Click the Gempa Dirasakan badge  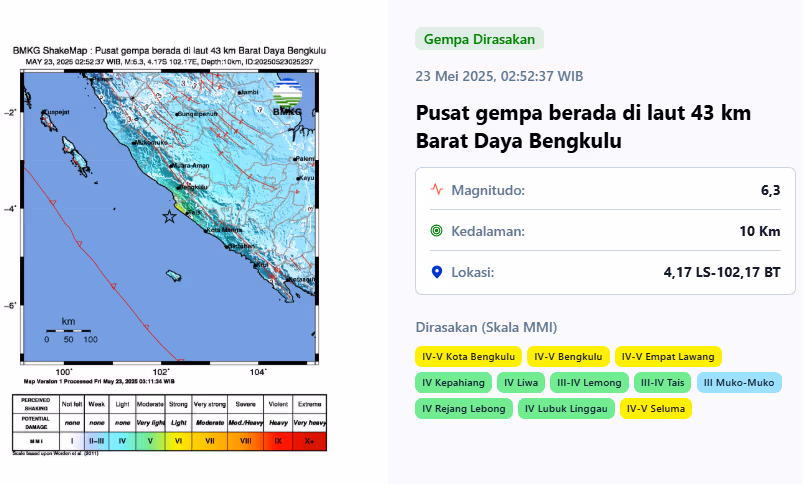click(x=479, y=39)
